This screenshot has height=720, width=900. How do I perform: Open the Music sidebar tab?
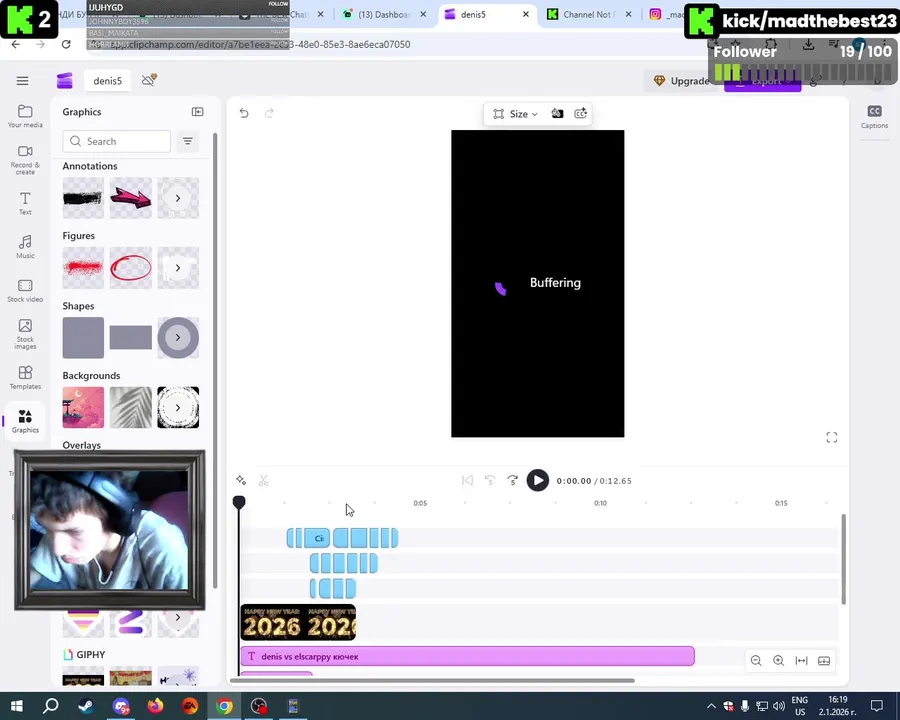pos(25,247)
